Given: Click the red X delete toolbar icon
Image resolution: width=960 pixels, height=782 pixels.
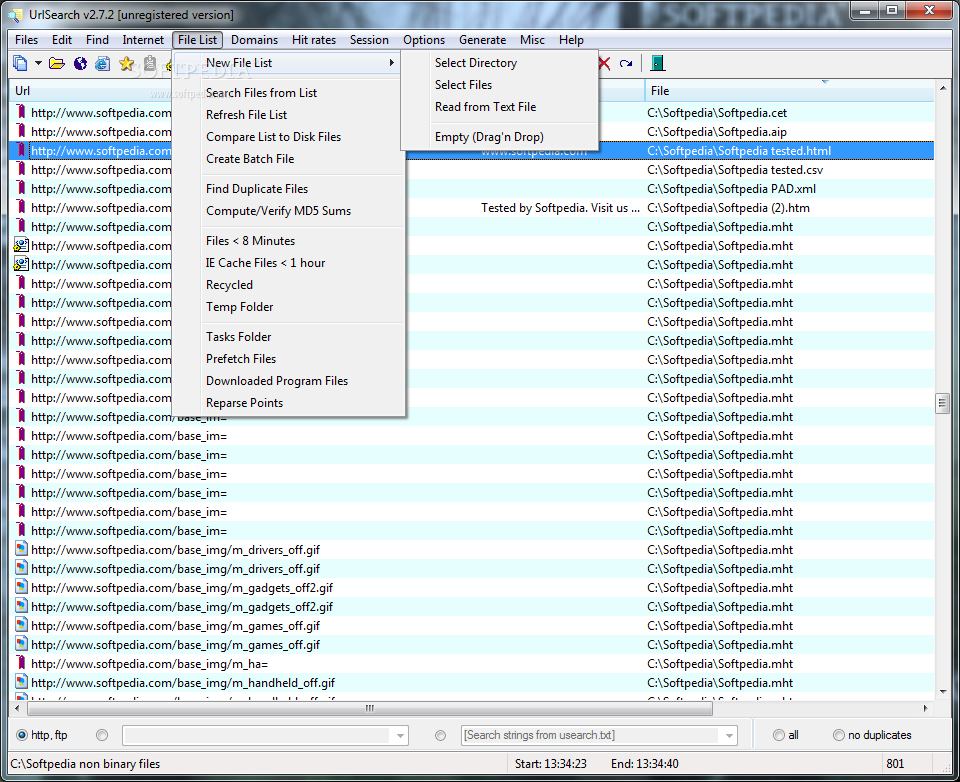Looking at the screenshot, I should tap(604, 63).
